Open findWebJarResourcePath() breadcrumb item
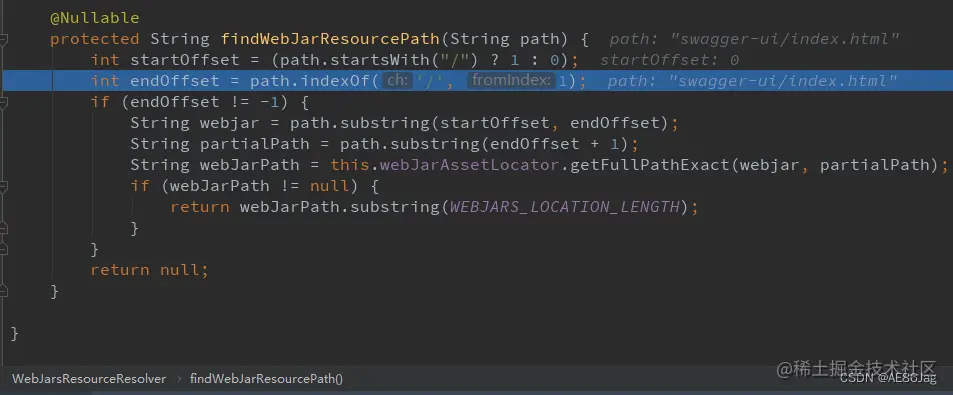 coord(266,379)
